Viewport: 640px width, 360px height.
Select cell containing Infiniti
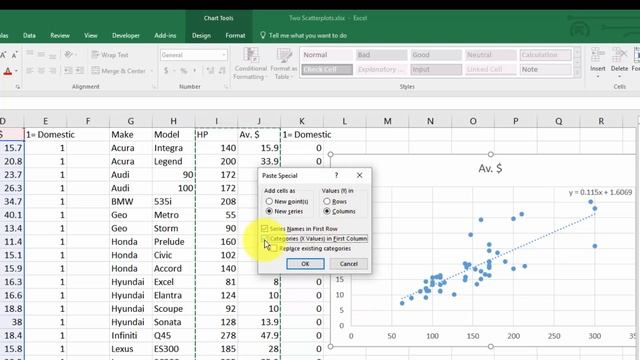click(131, 336)
